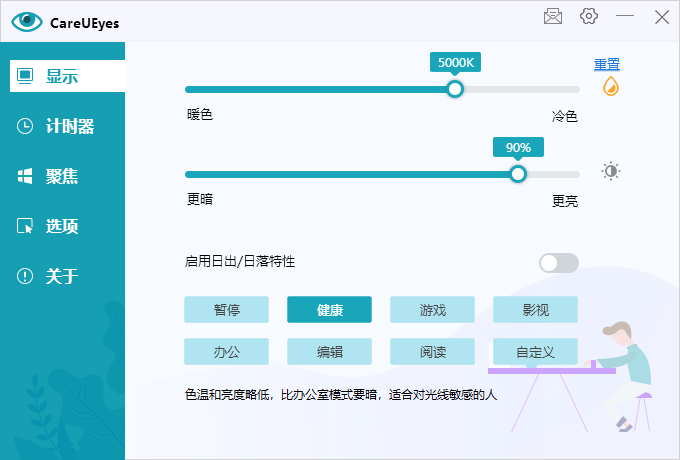Click the color temperature slider handle at 5000K

[x=455, y=89]
